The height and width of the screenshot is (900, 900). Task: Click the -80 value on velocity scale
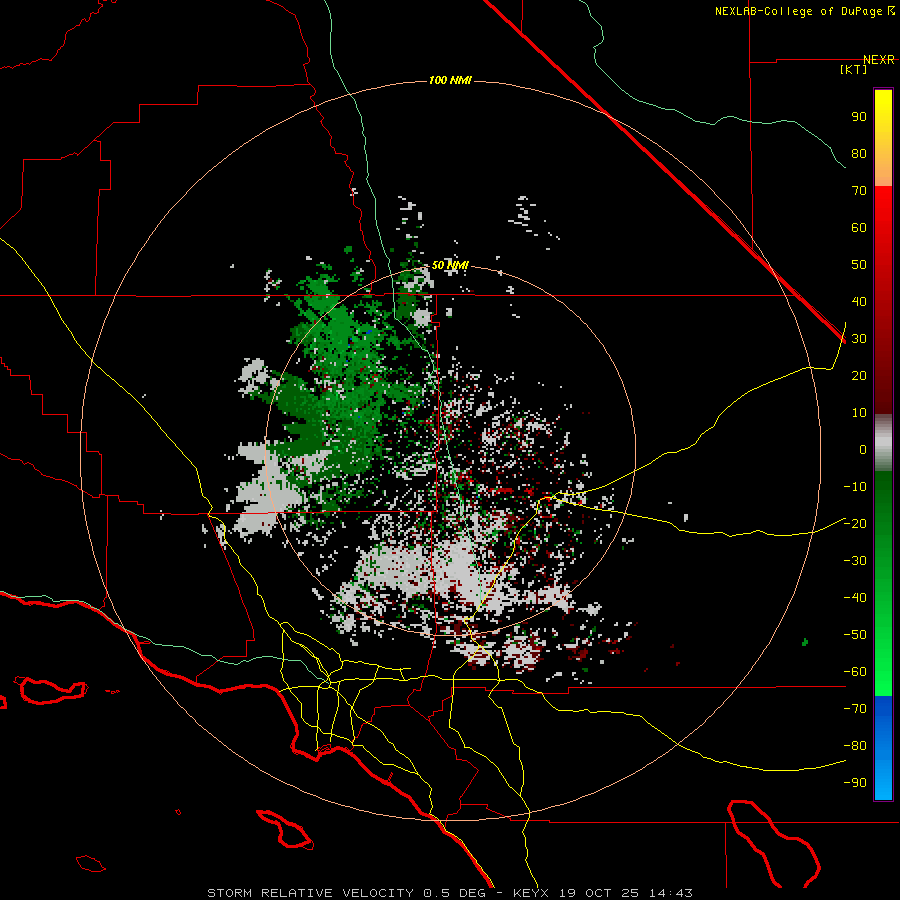[x=855, y=746]
